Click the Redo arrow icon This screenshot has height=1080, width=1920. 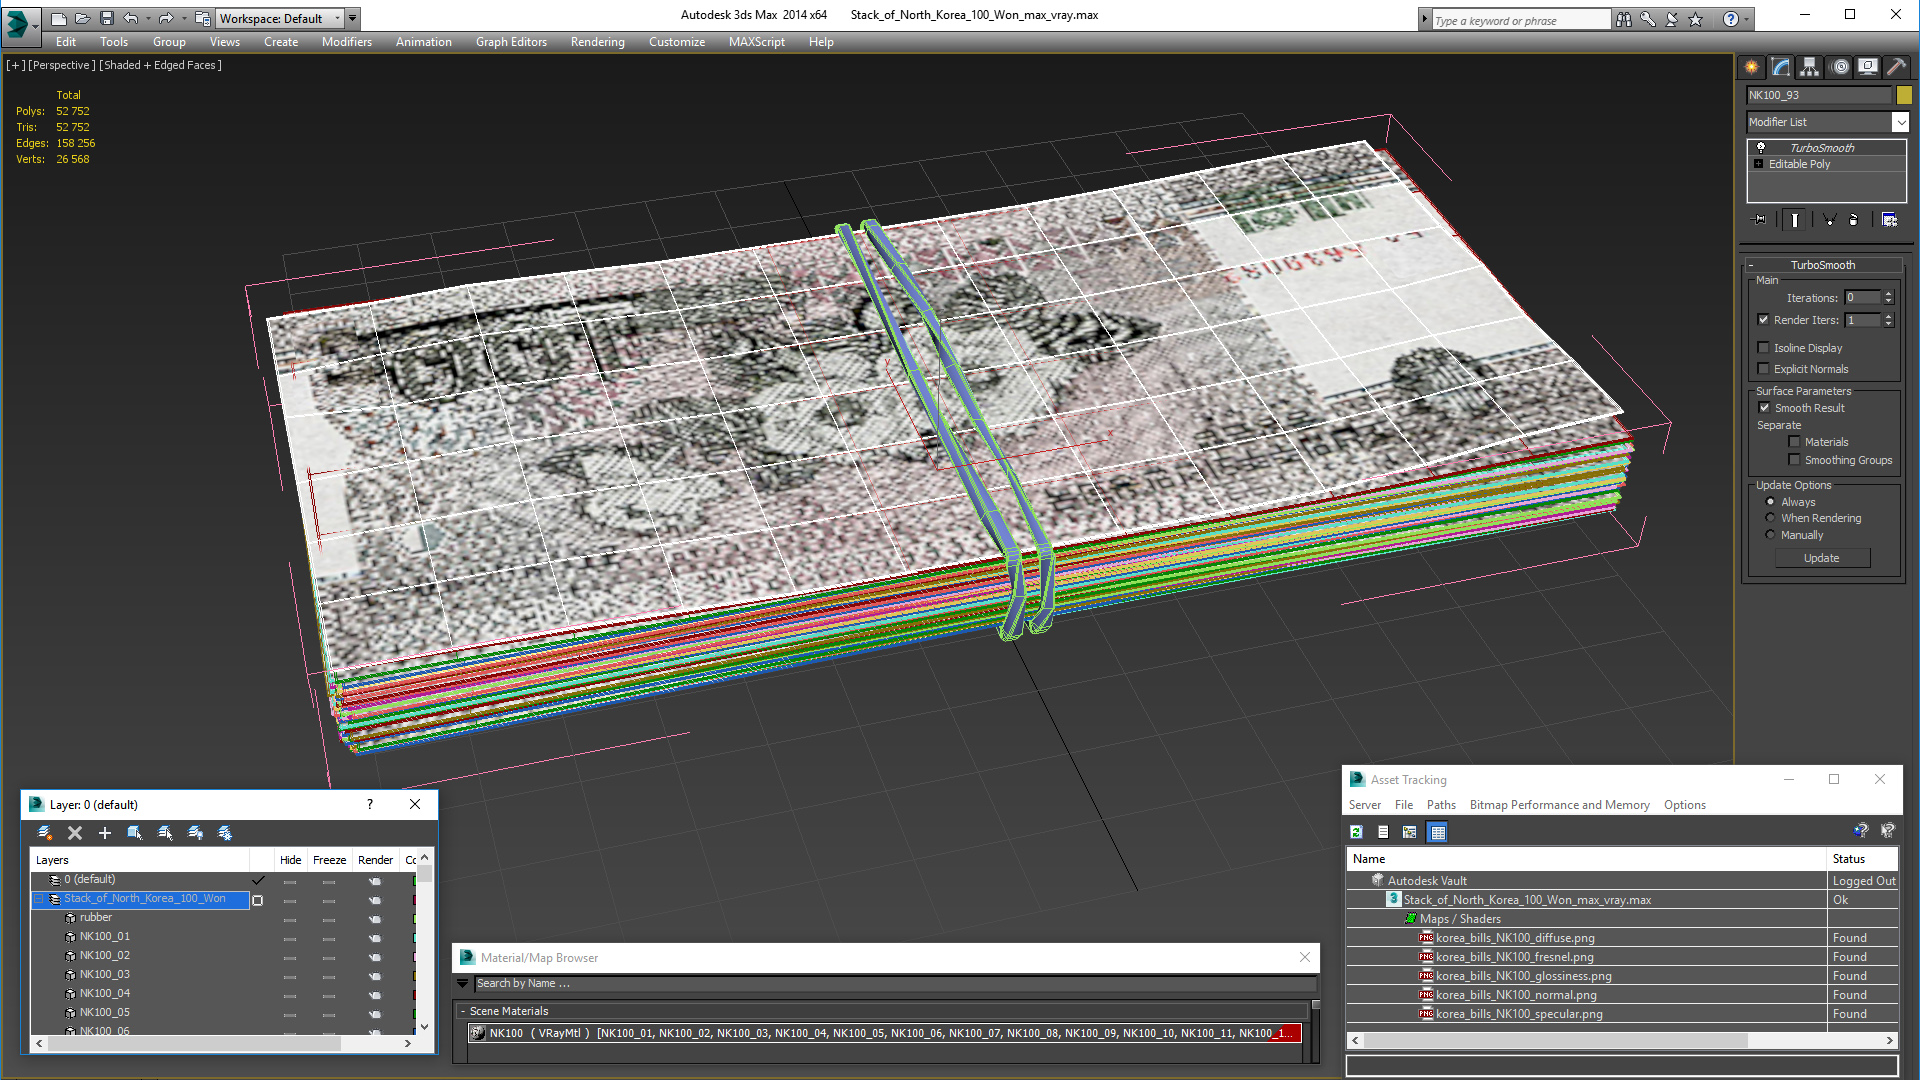pyautogui.click(x=166, y=18)
